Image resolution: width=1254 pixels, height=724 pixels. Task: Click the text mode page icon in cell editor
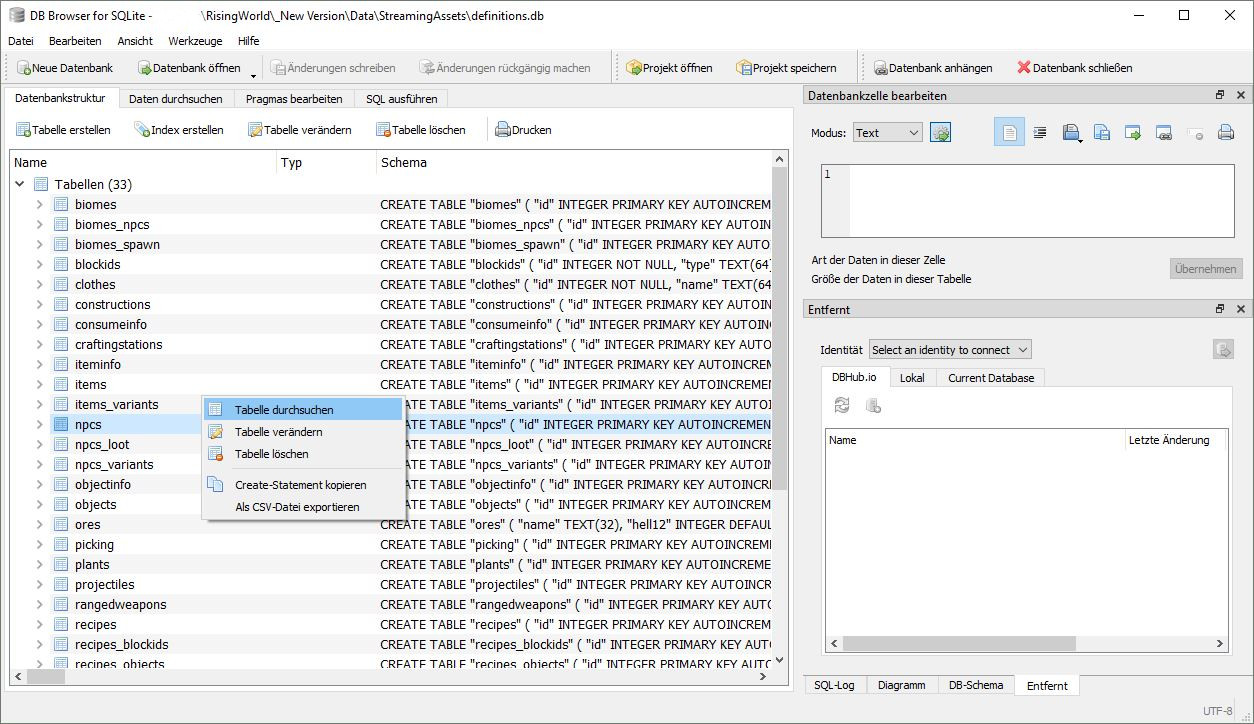point(1009,132)
